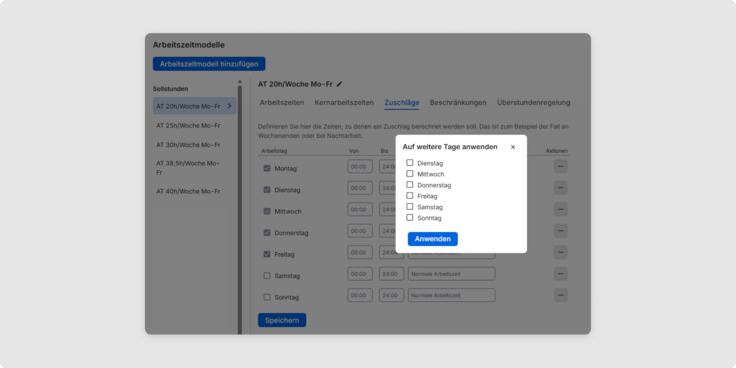This screenshot has height=368, width=736.
Task: Tick the Dienstag checkbox in the dialog
Action: 410,163
